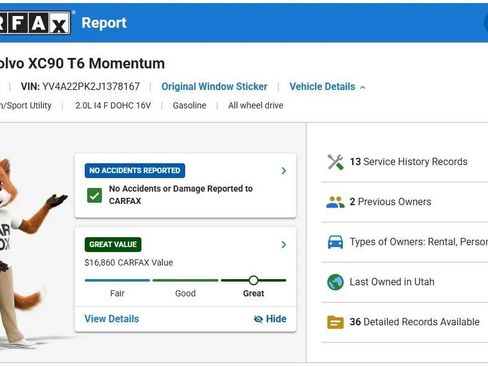Click the All wheel drive text

pos(256,106)
